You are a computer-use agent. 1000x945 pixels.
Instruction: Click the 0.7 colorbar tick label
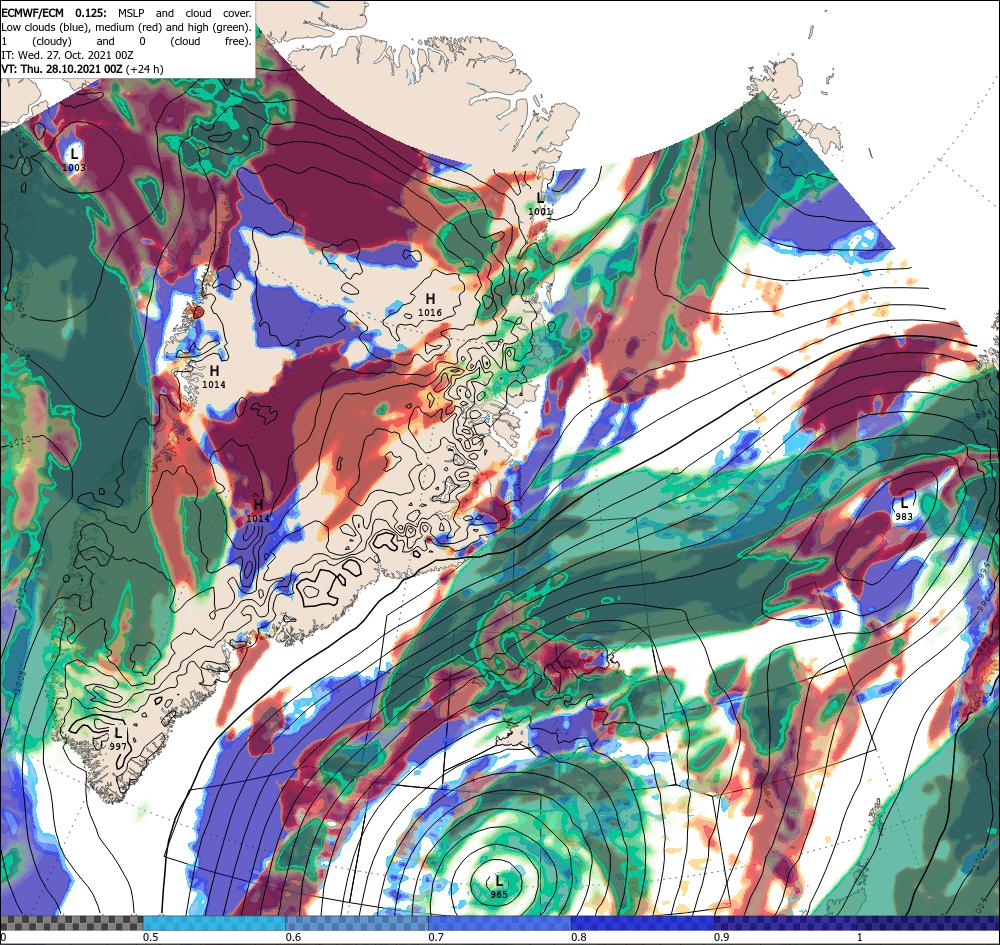436,937
